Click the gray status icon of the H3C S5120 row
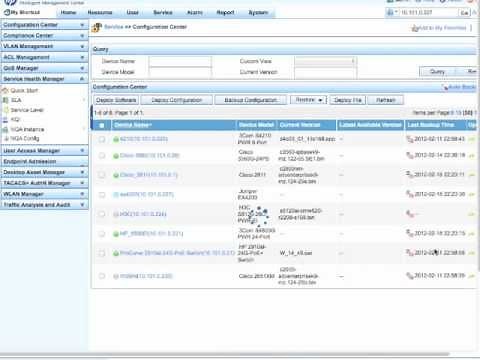 pyautogui.click(x=116, y=214)
